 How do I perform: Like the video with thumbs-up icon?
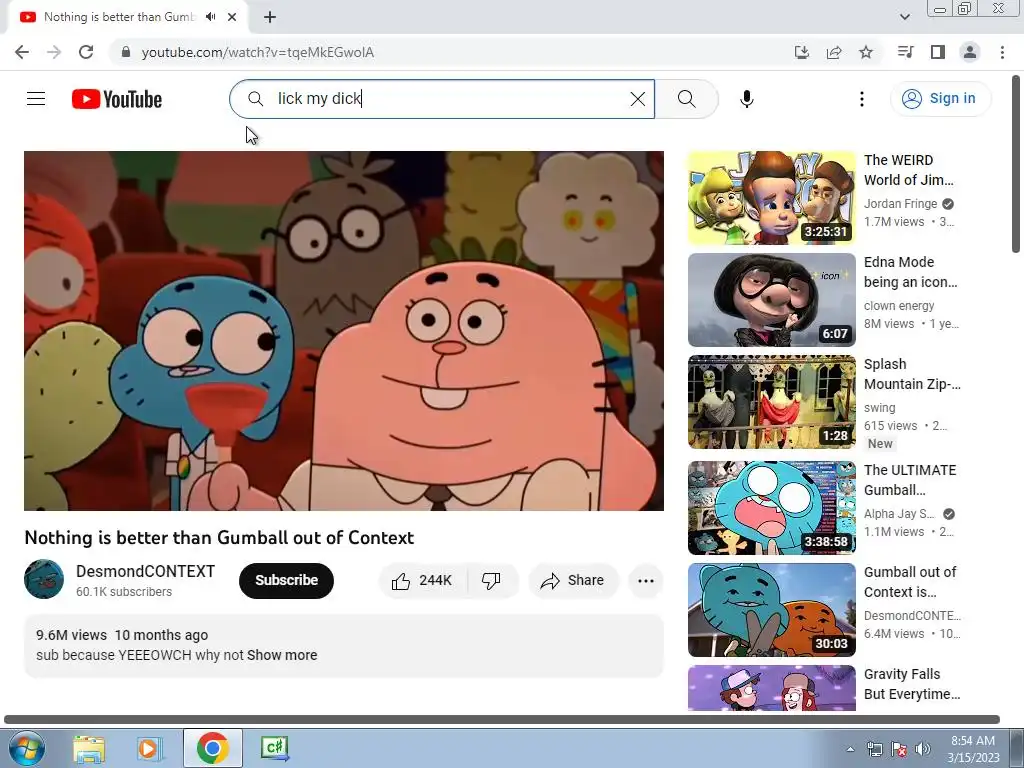coord(422,581)
